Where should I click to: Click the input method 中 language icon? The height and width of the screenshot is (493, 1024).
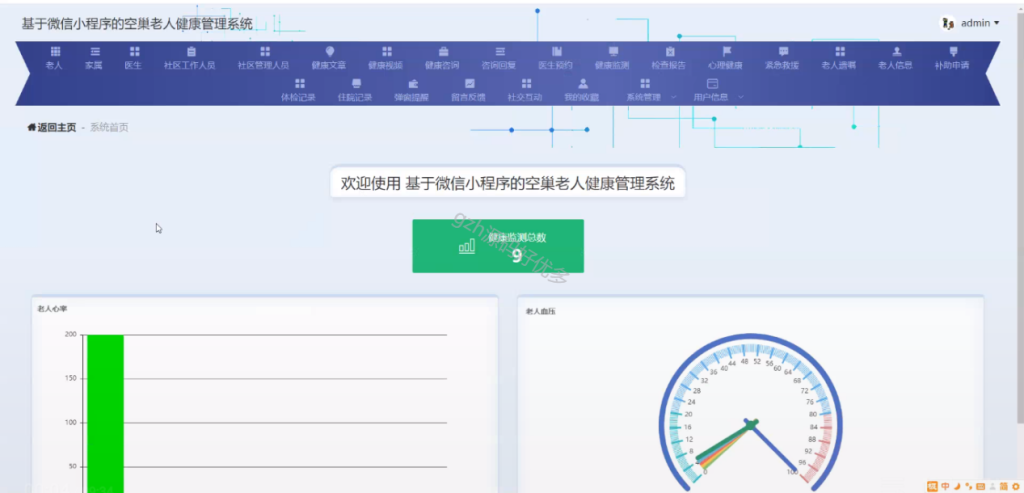coord(945,486)
